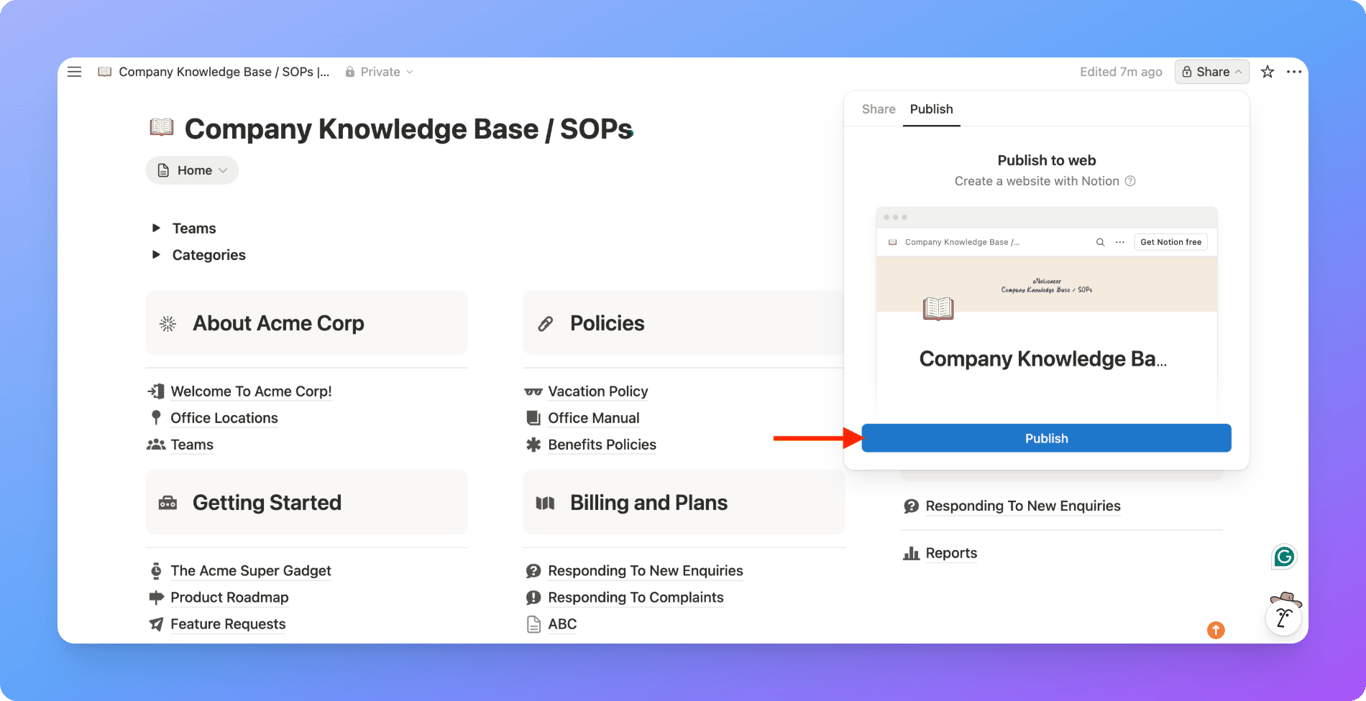Click the Edited 7m ago text
This screenshot has height=701, width=1366.
pos(1121,72)
